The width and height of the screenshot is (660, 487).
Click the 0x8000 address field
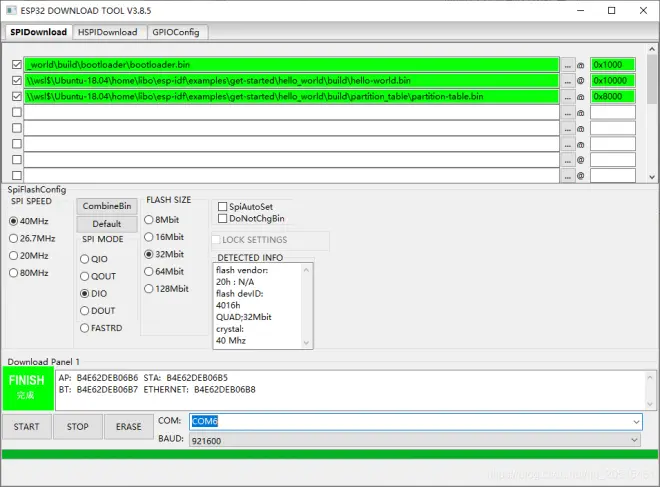pyautogui.click(x=612, y=97)
